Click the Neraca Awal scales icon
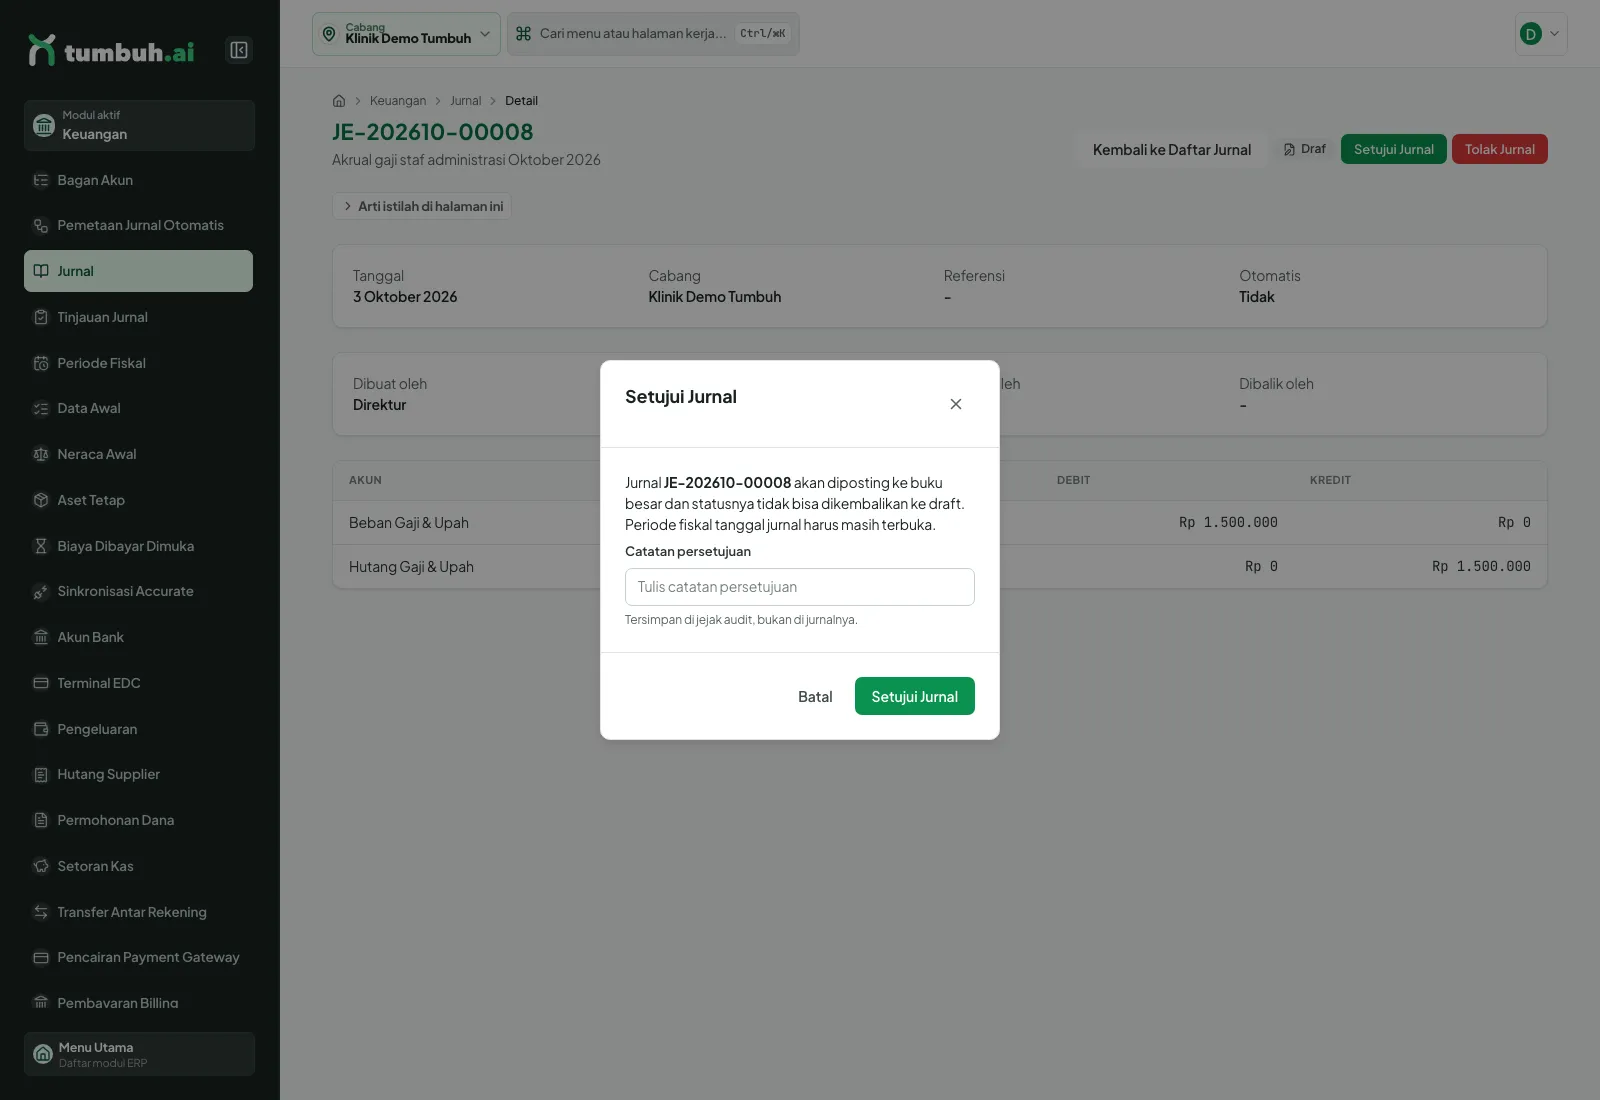Screen dimensions: 1600x1100 (41, 454)
